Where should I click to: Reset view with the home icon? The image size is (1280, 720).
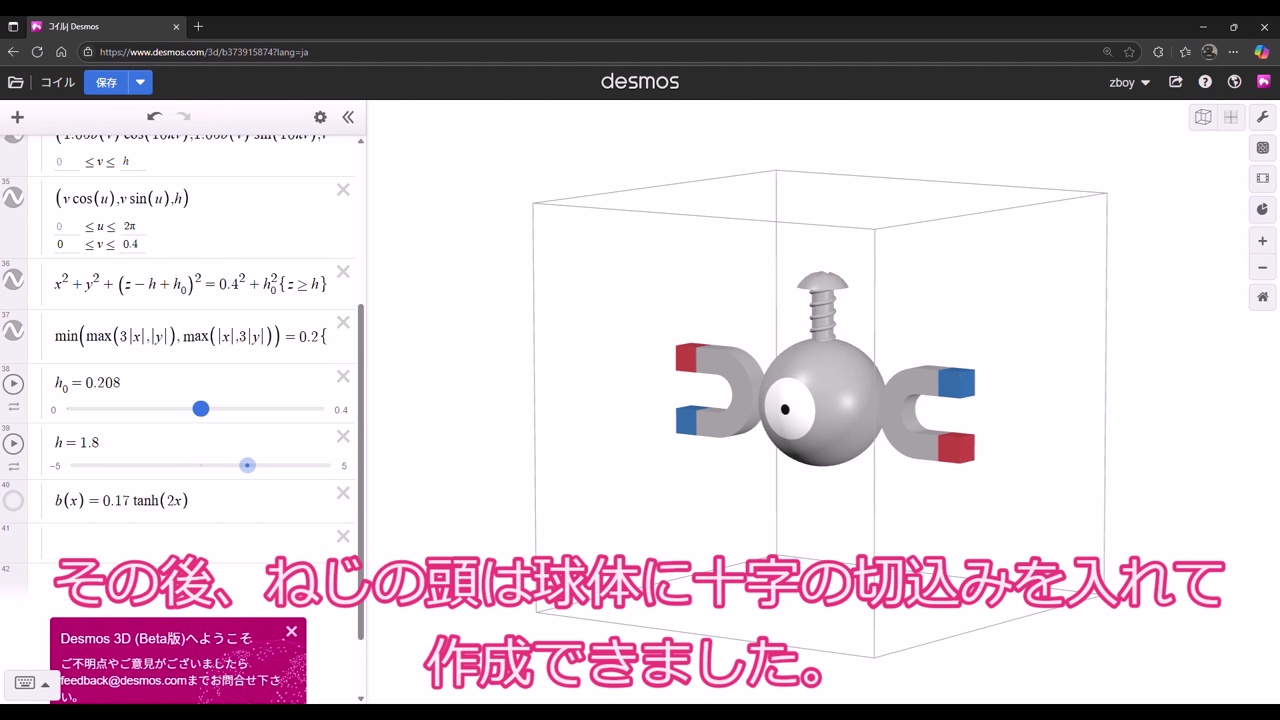click(x=1263, y=297)
